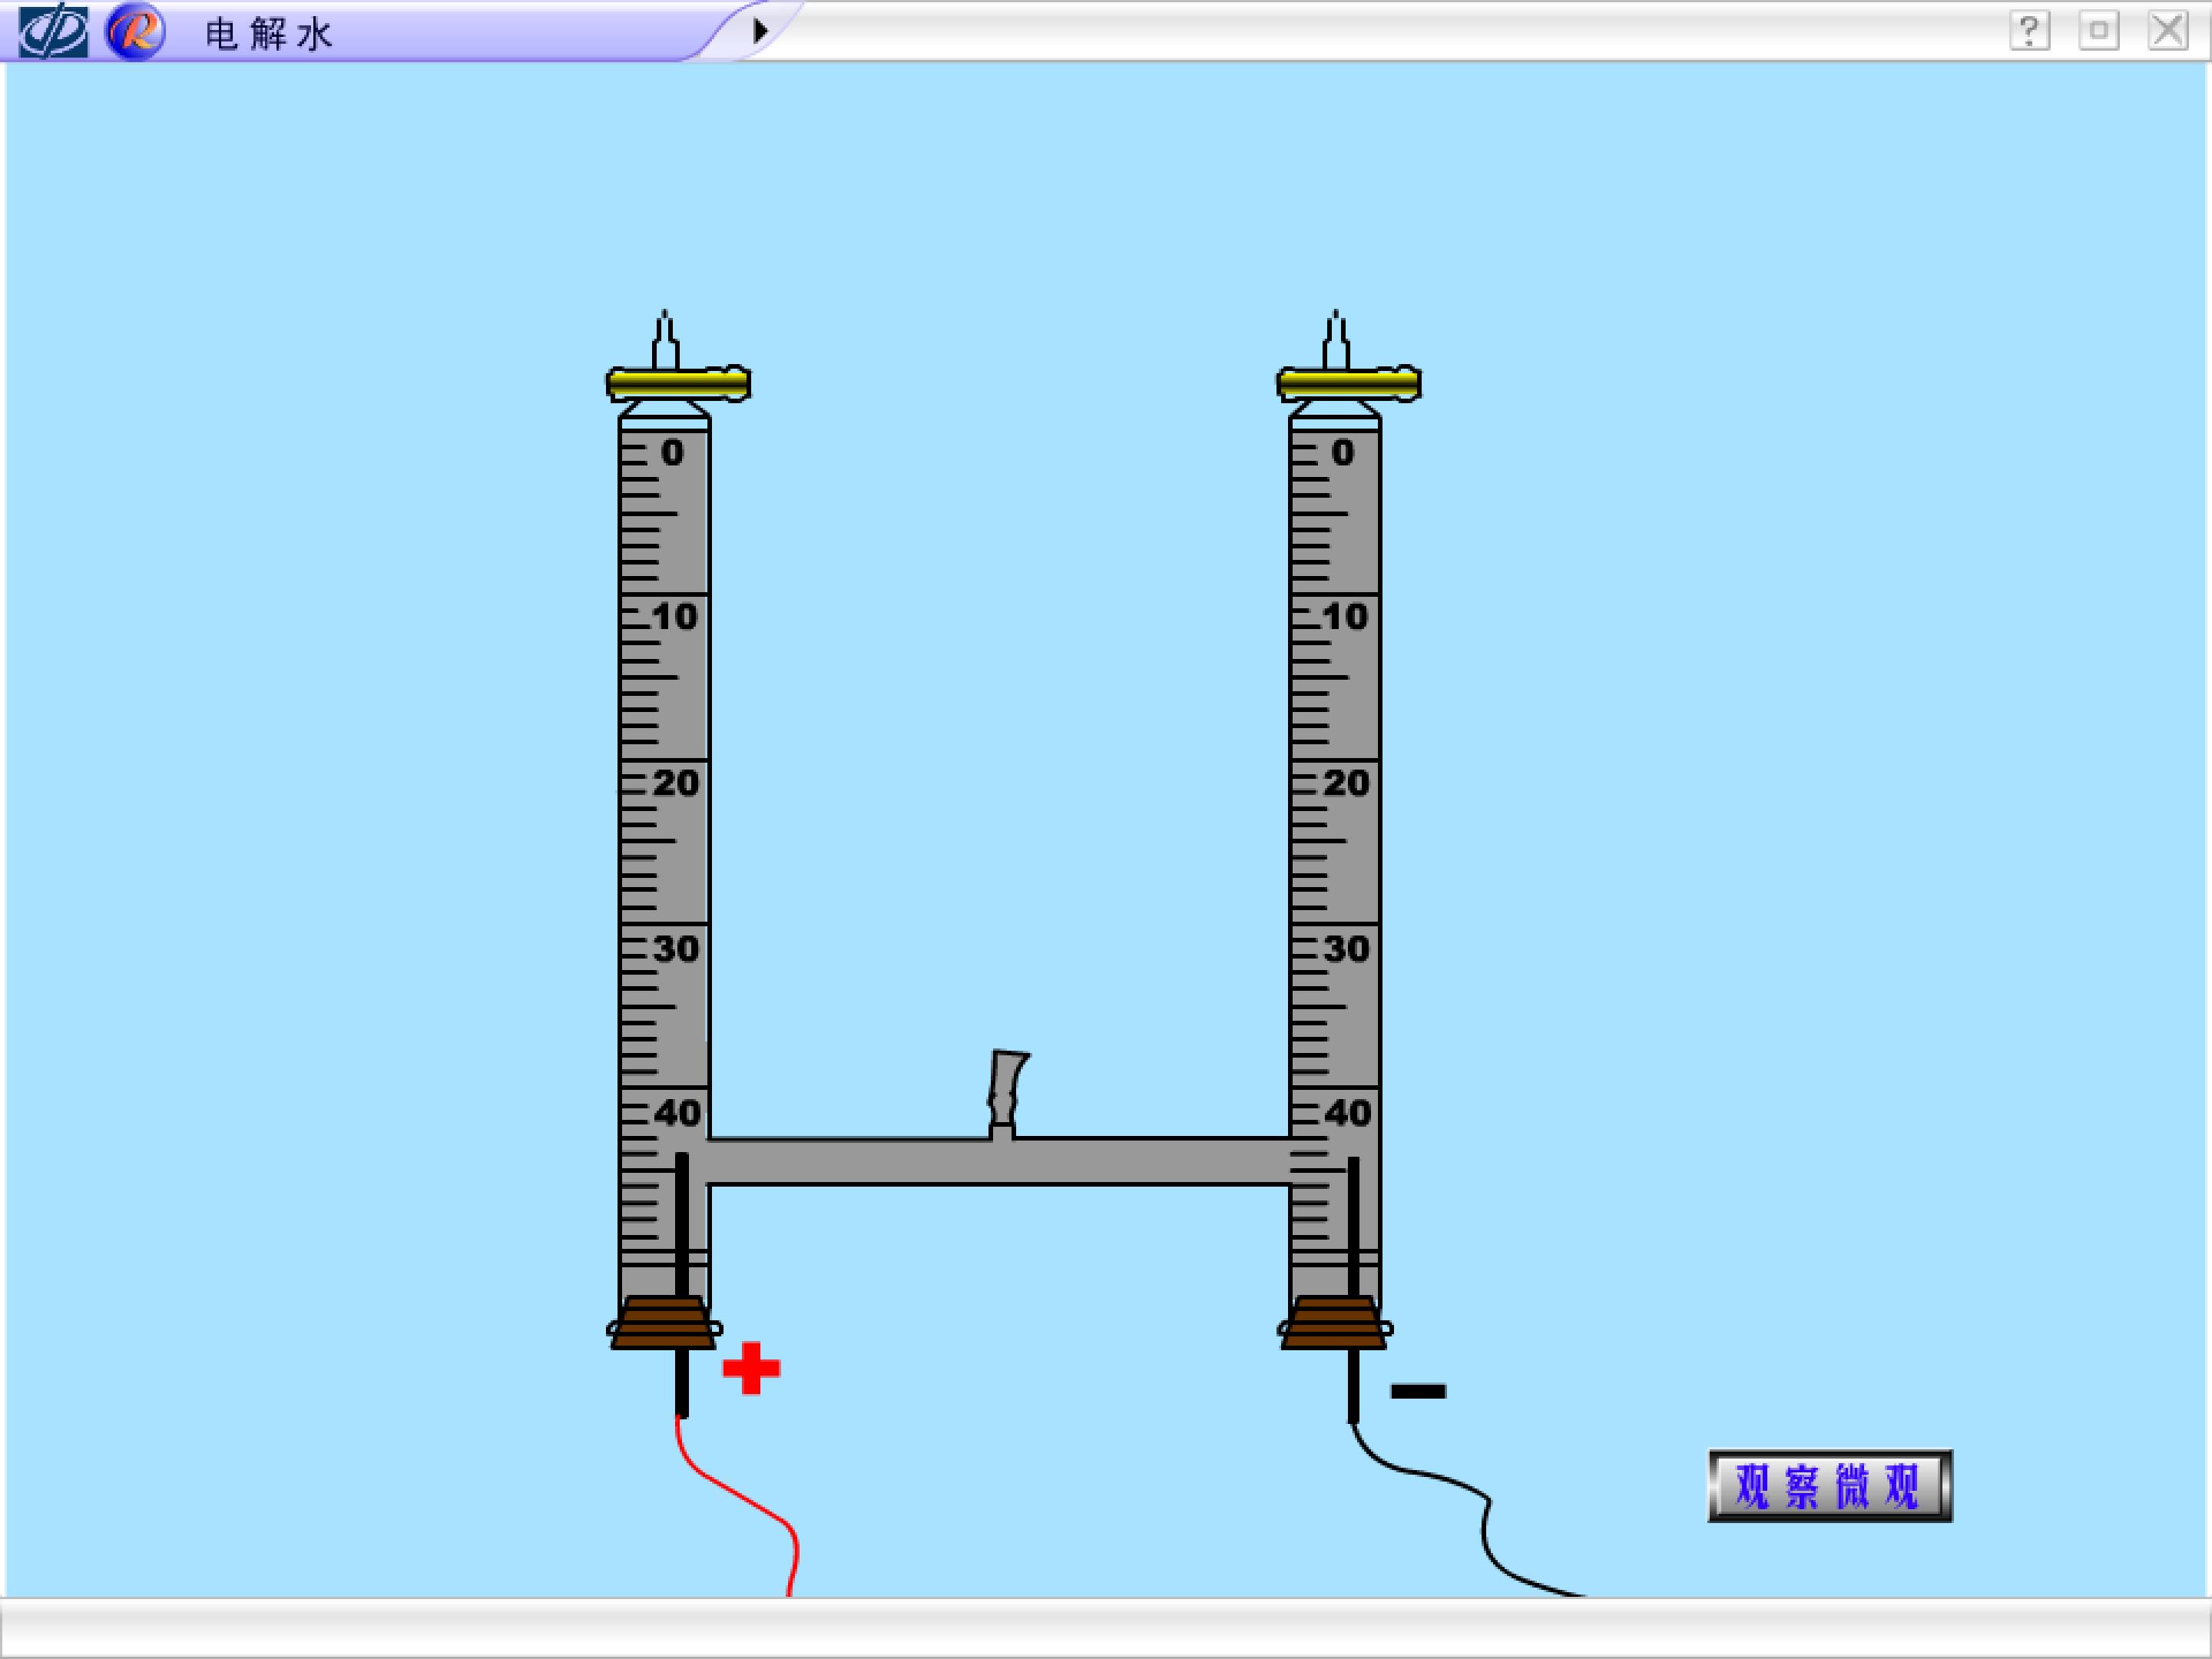Toggle the left tube's yellow stopcock valve
Screen dimensions: 2212x1659
click(679, 384)
